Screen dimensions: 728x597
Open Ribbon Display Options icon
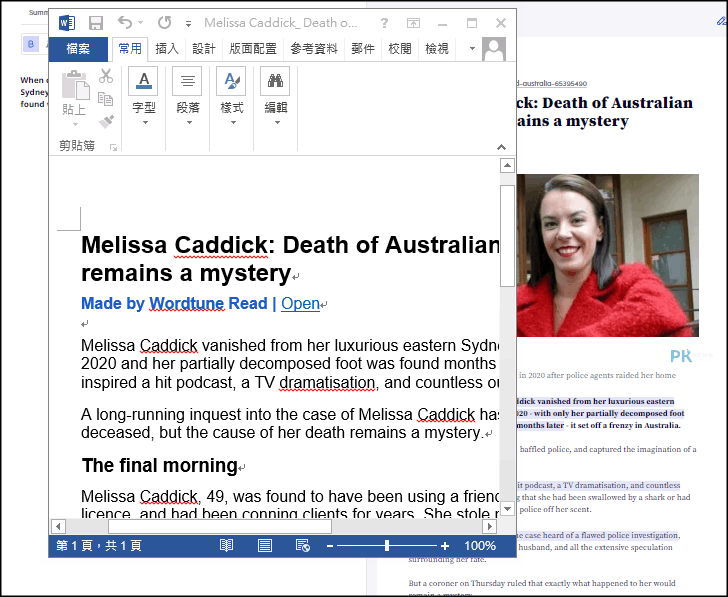[413, 23]
